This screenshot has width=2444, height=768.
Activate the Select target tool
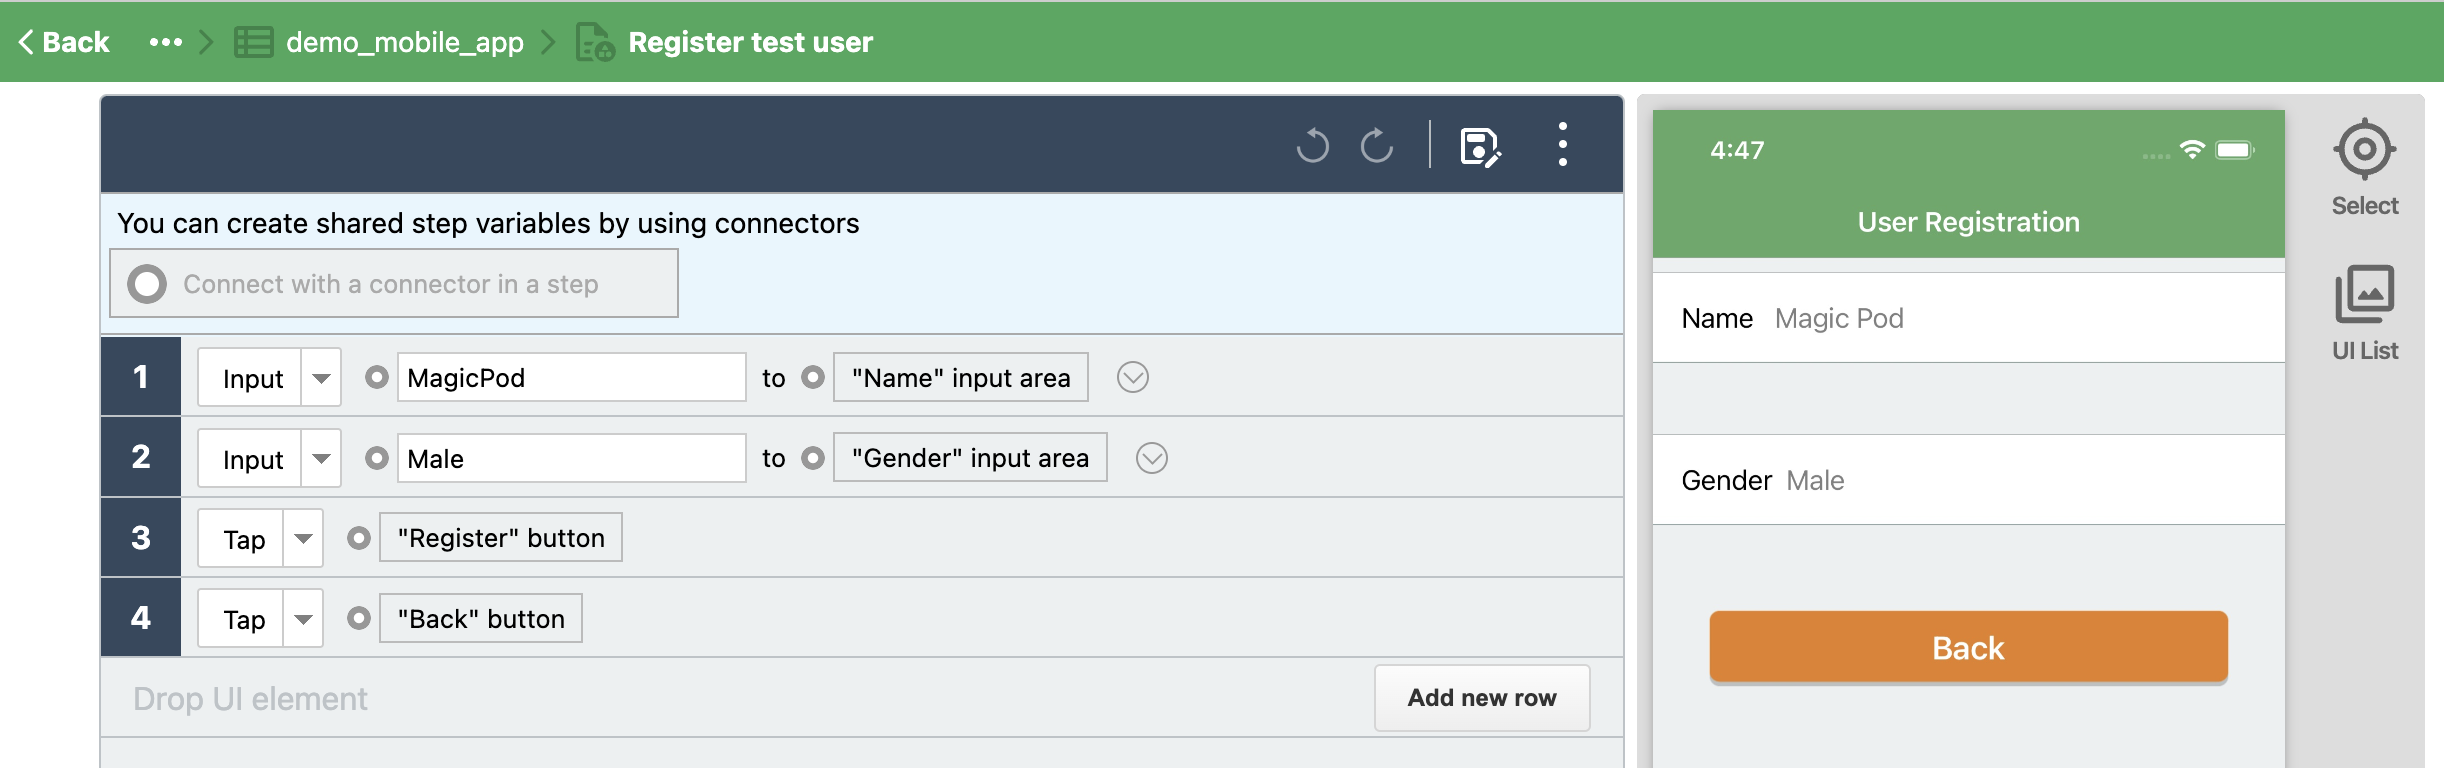pos(2365,168)
